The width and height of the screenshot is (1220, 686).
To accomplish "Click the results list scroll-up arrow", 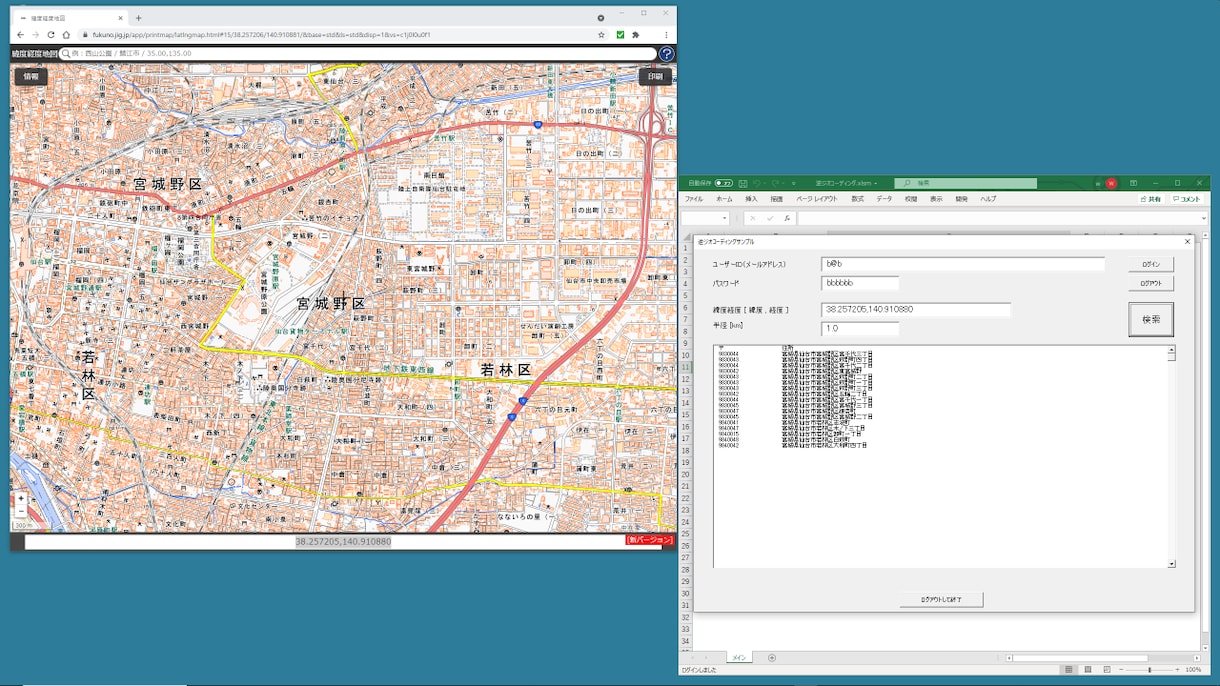I will click(1171, 350).
